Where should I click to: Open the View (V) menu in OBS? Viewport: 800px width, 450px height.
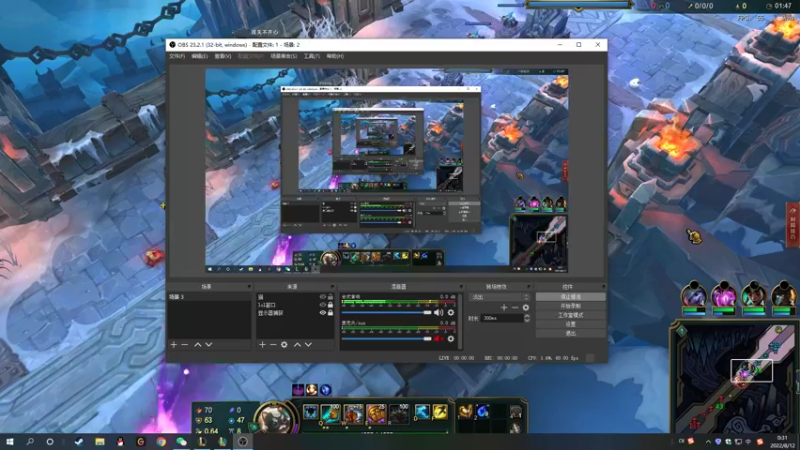(222, 56)
